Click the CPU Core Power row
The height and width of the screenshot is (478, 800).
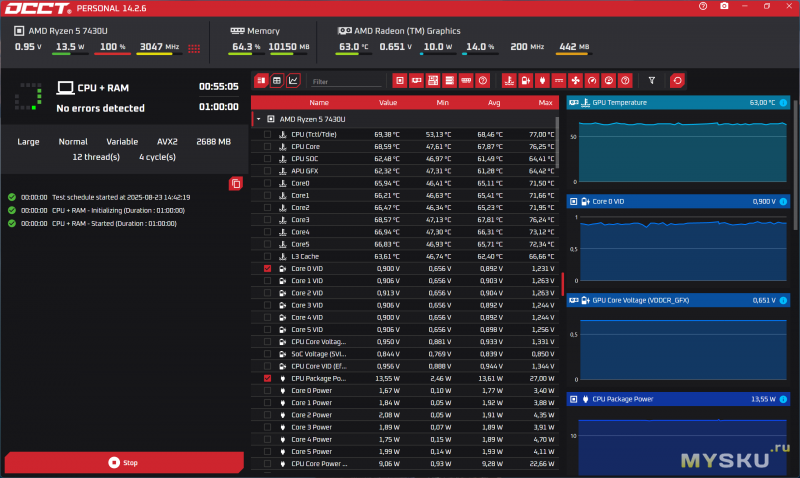click(405, 464)
